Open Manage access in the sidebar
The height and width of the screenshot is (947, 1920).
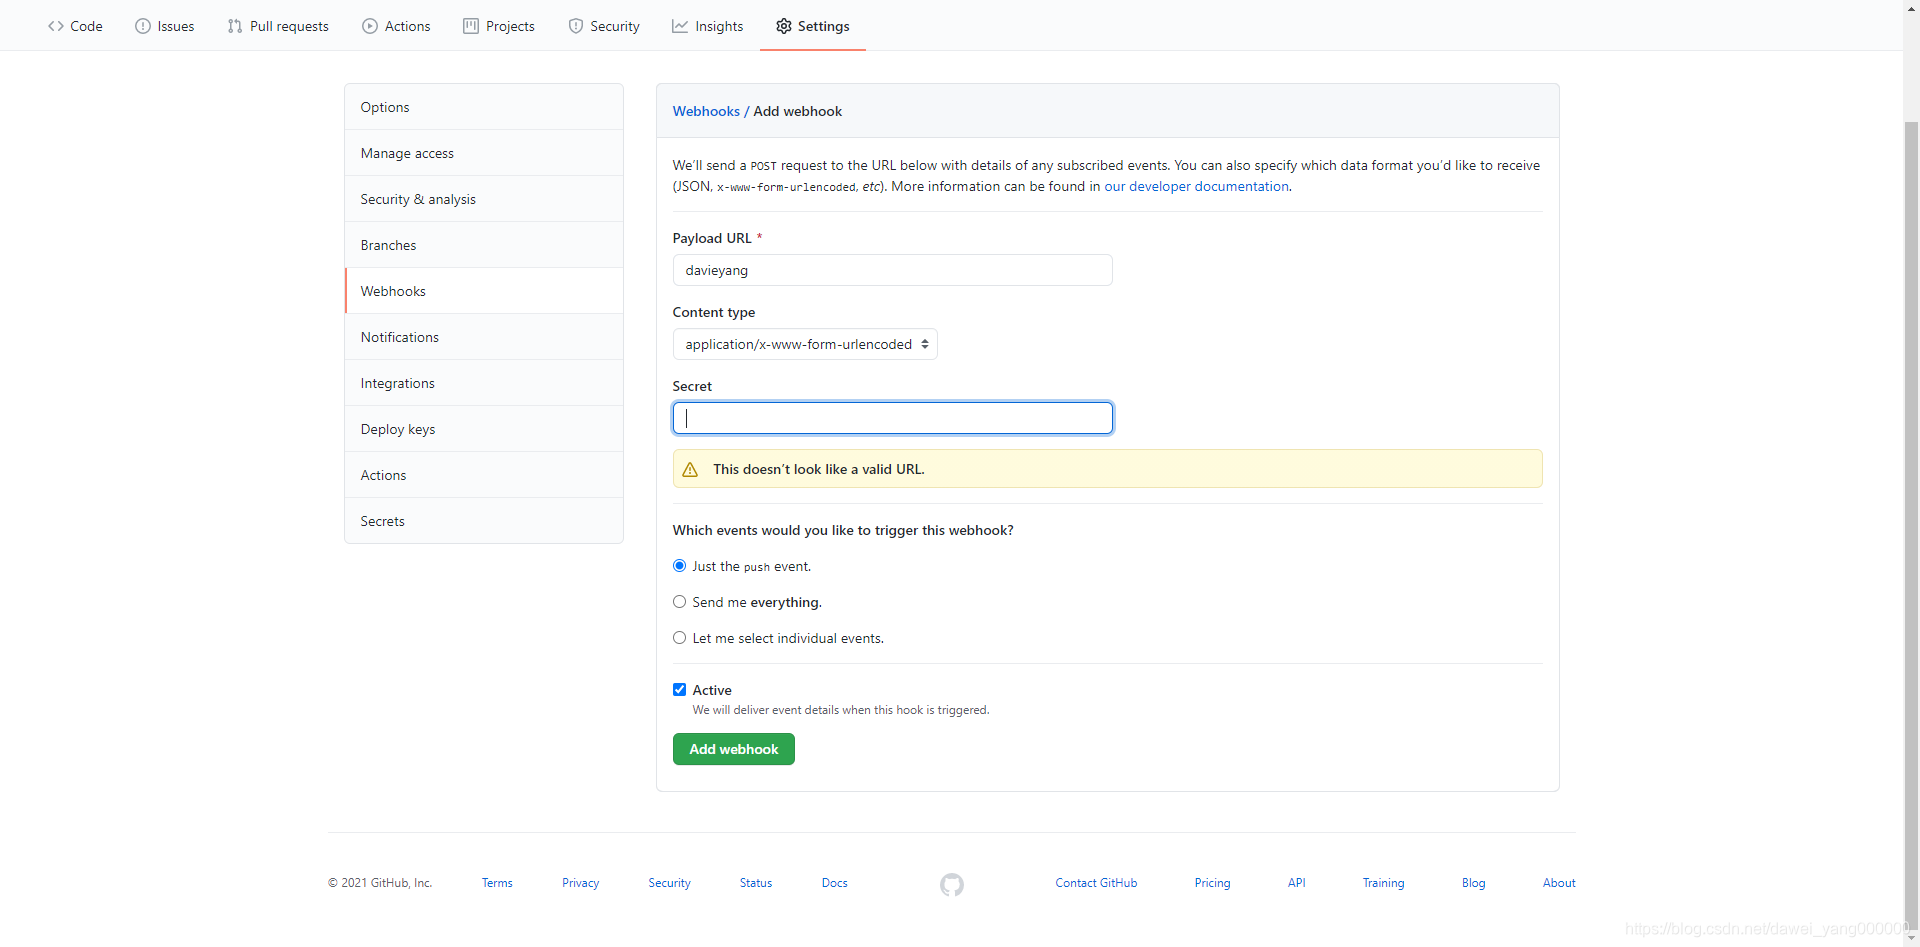(484, 153)
